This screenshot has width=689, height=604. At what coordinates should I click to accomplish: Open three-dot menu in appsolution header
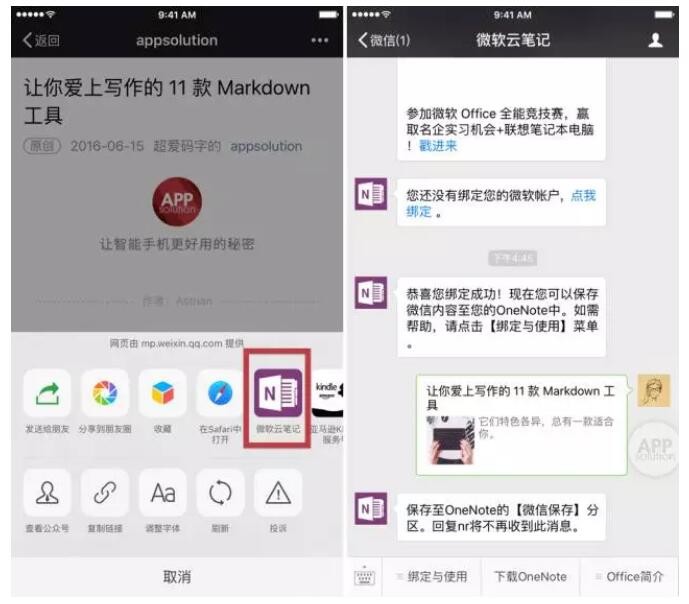click(319, 40)
